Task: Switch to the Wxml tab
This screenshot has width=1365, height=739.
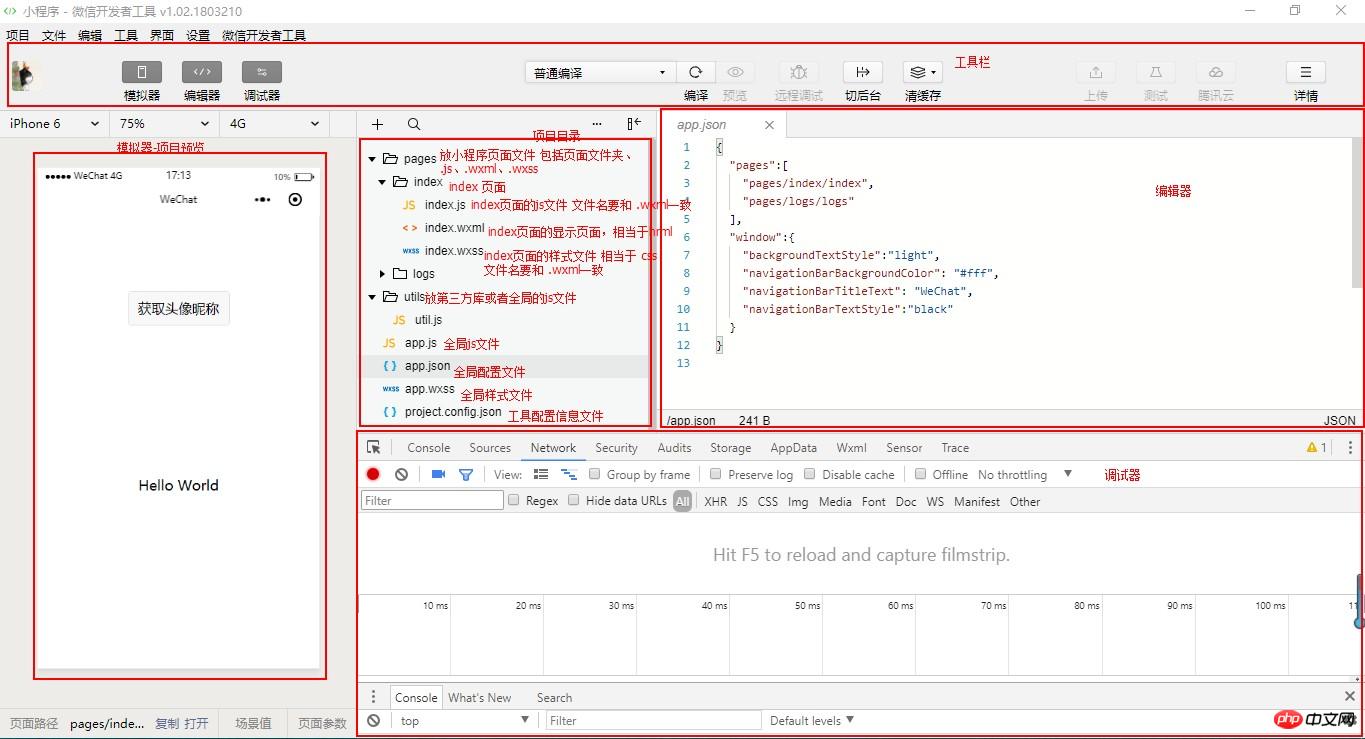Action: point(852,448)
